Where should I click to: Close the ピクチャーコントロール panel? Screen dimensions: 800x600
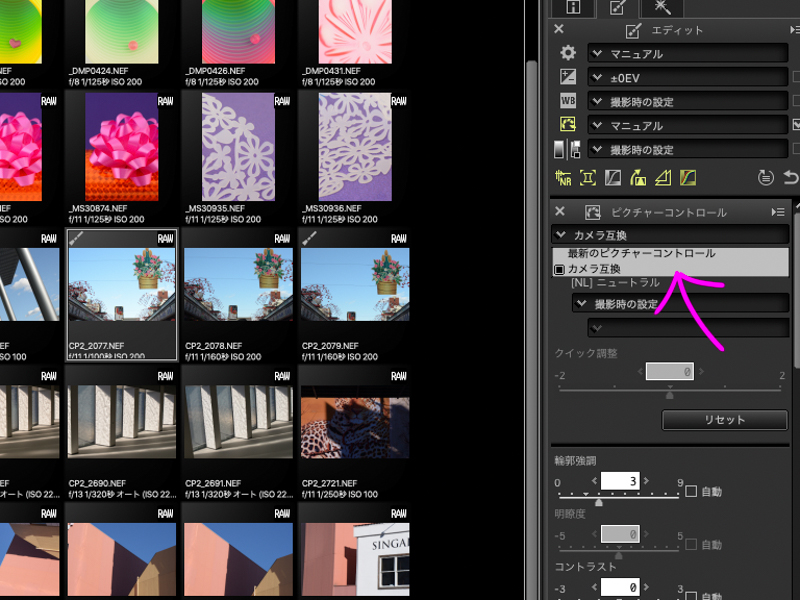click(x=560, y=211)
